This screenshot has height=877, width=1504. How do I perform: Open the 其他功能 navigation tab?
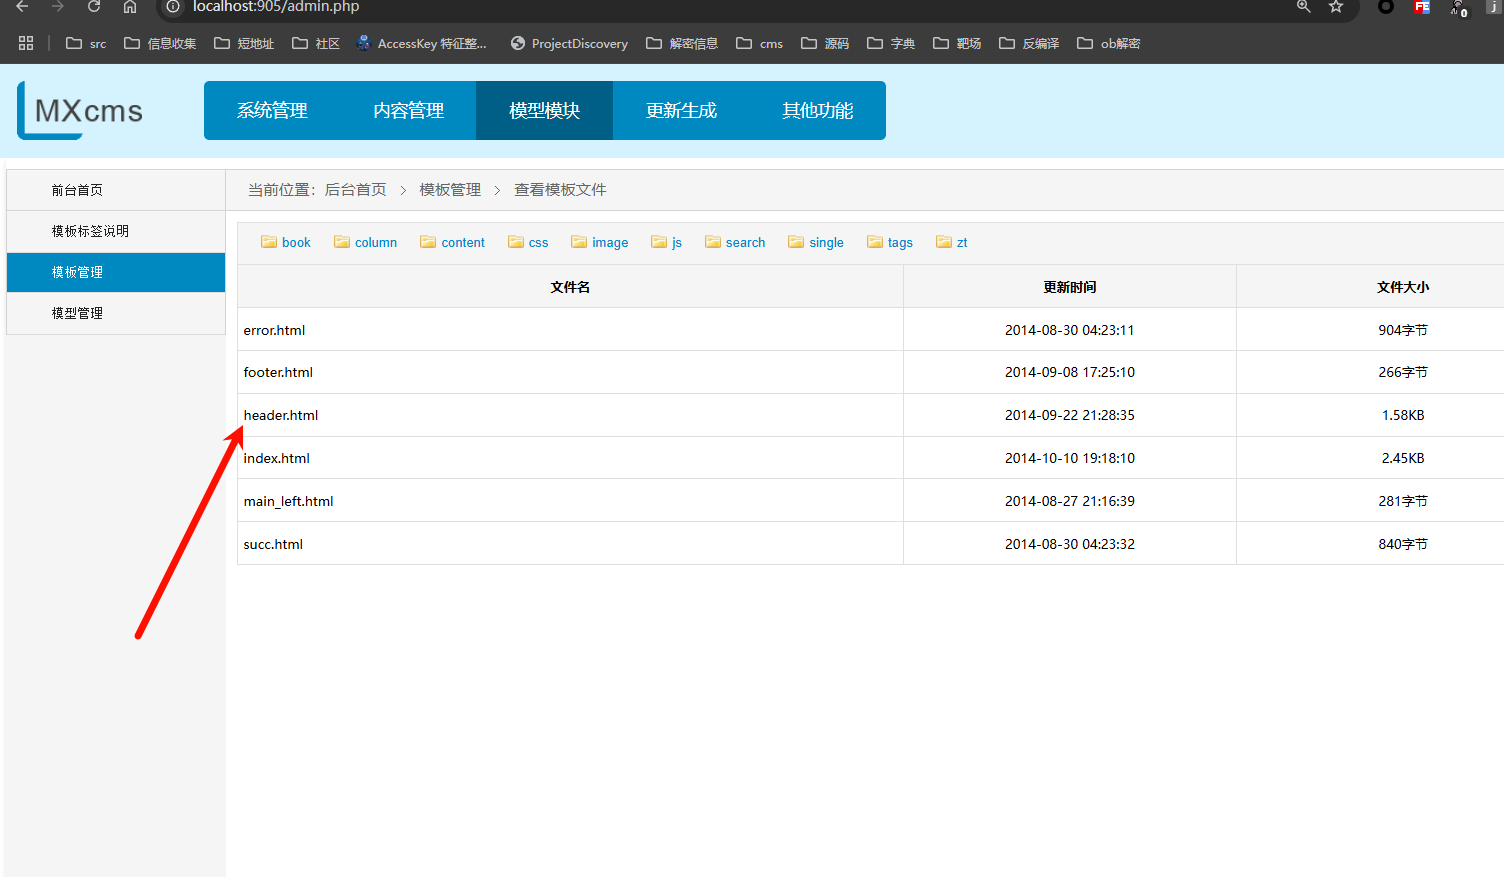click(x=817, y=110)
